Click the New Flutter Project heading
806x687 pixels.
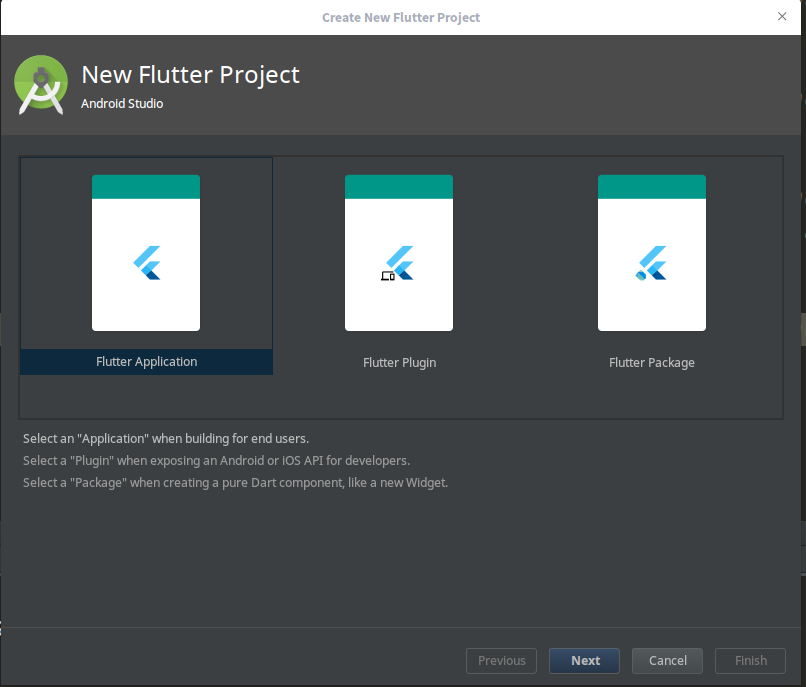[x=190, y=75]
